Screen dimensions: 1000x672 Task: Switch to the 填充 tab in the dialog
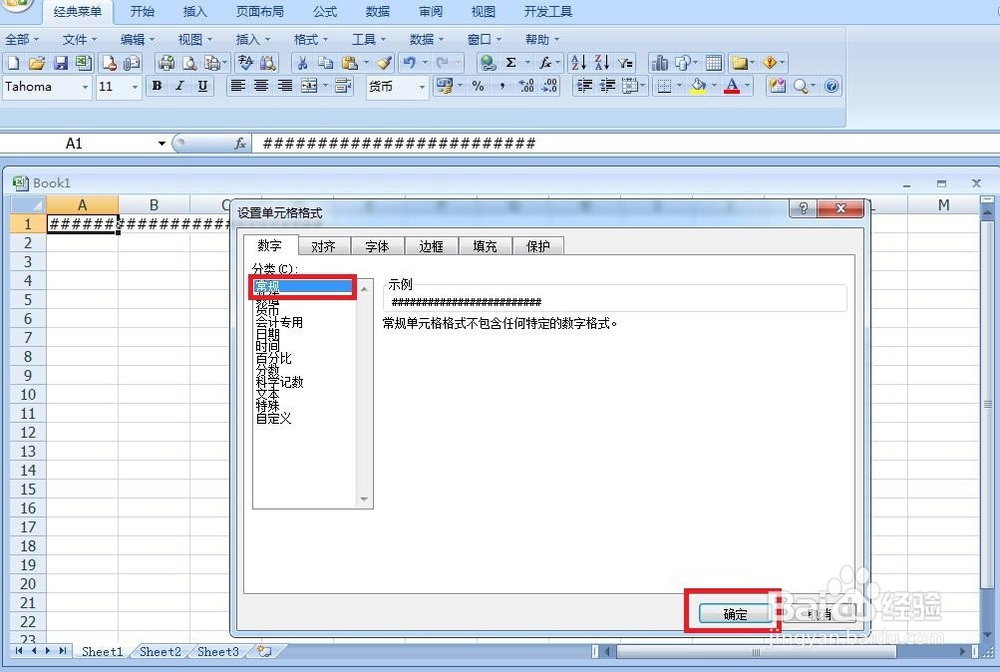tap(485, 246)
